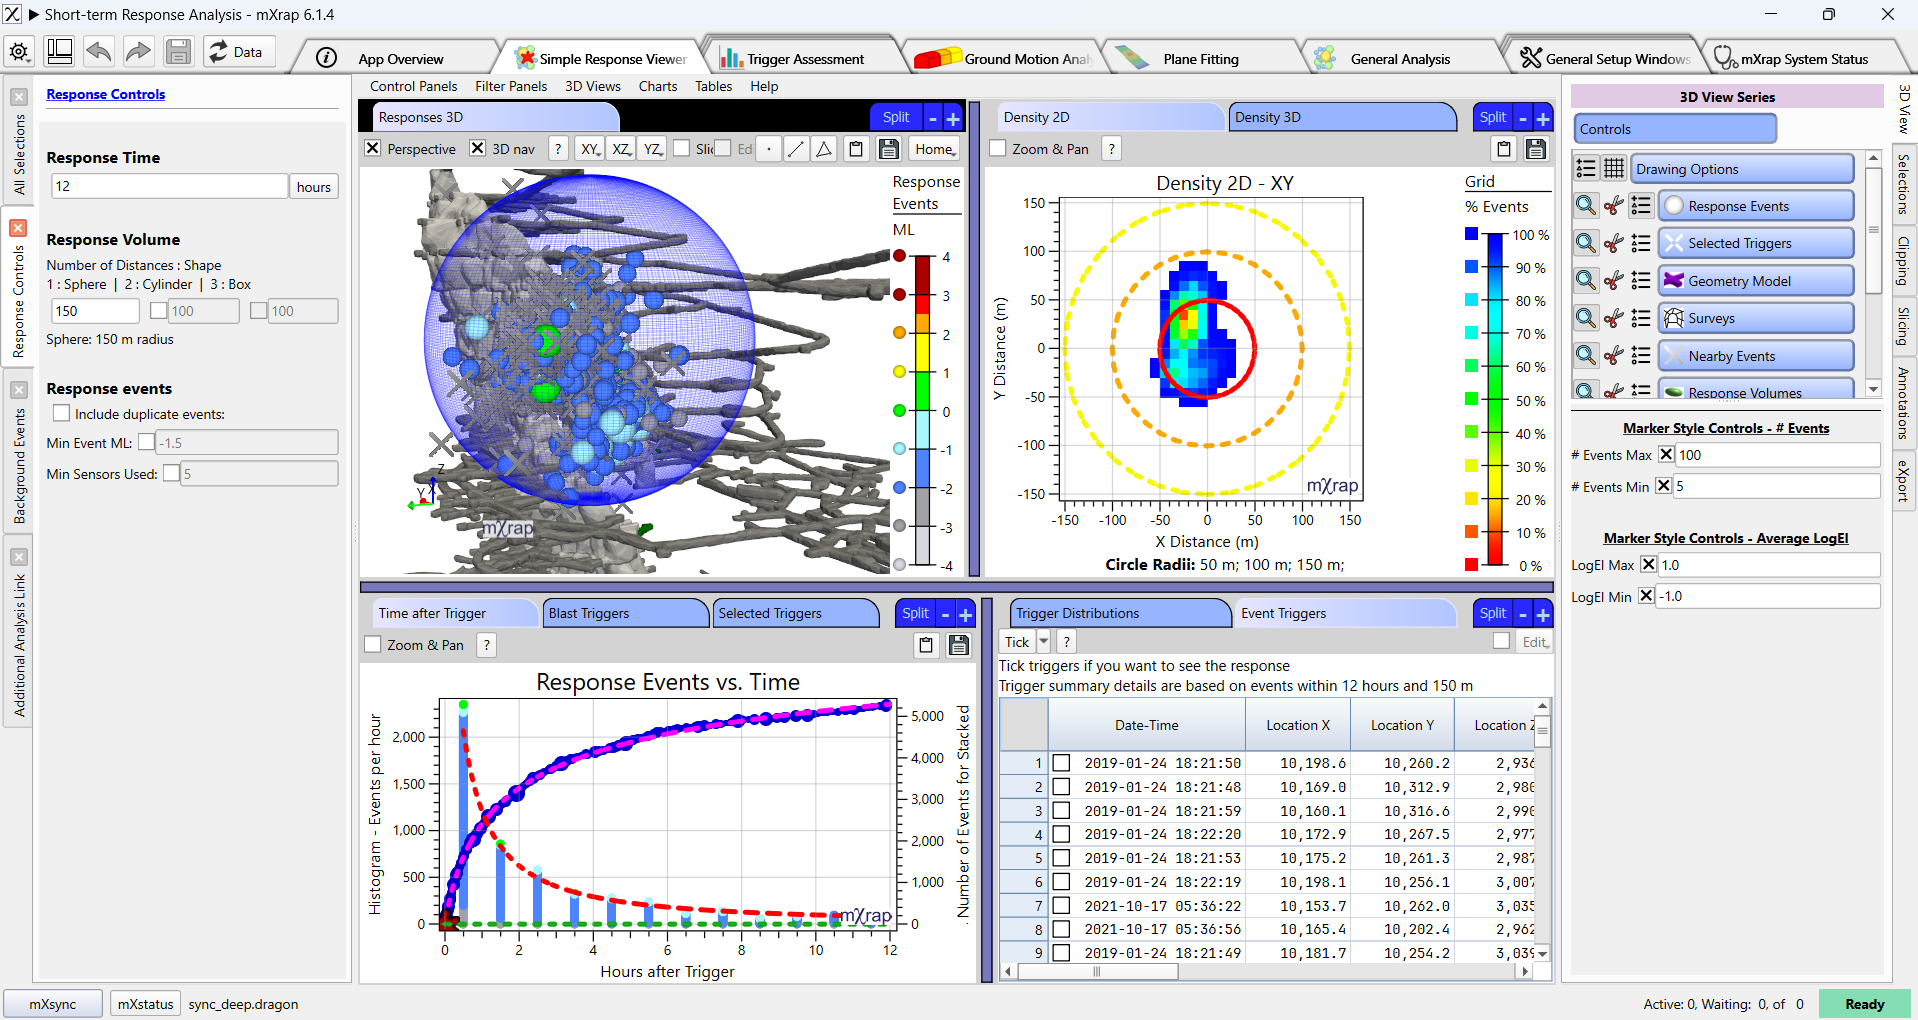
Task: Click the save disk icon in toolbar
Action: point(178,52)
